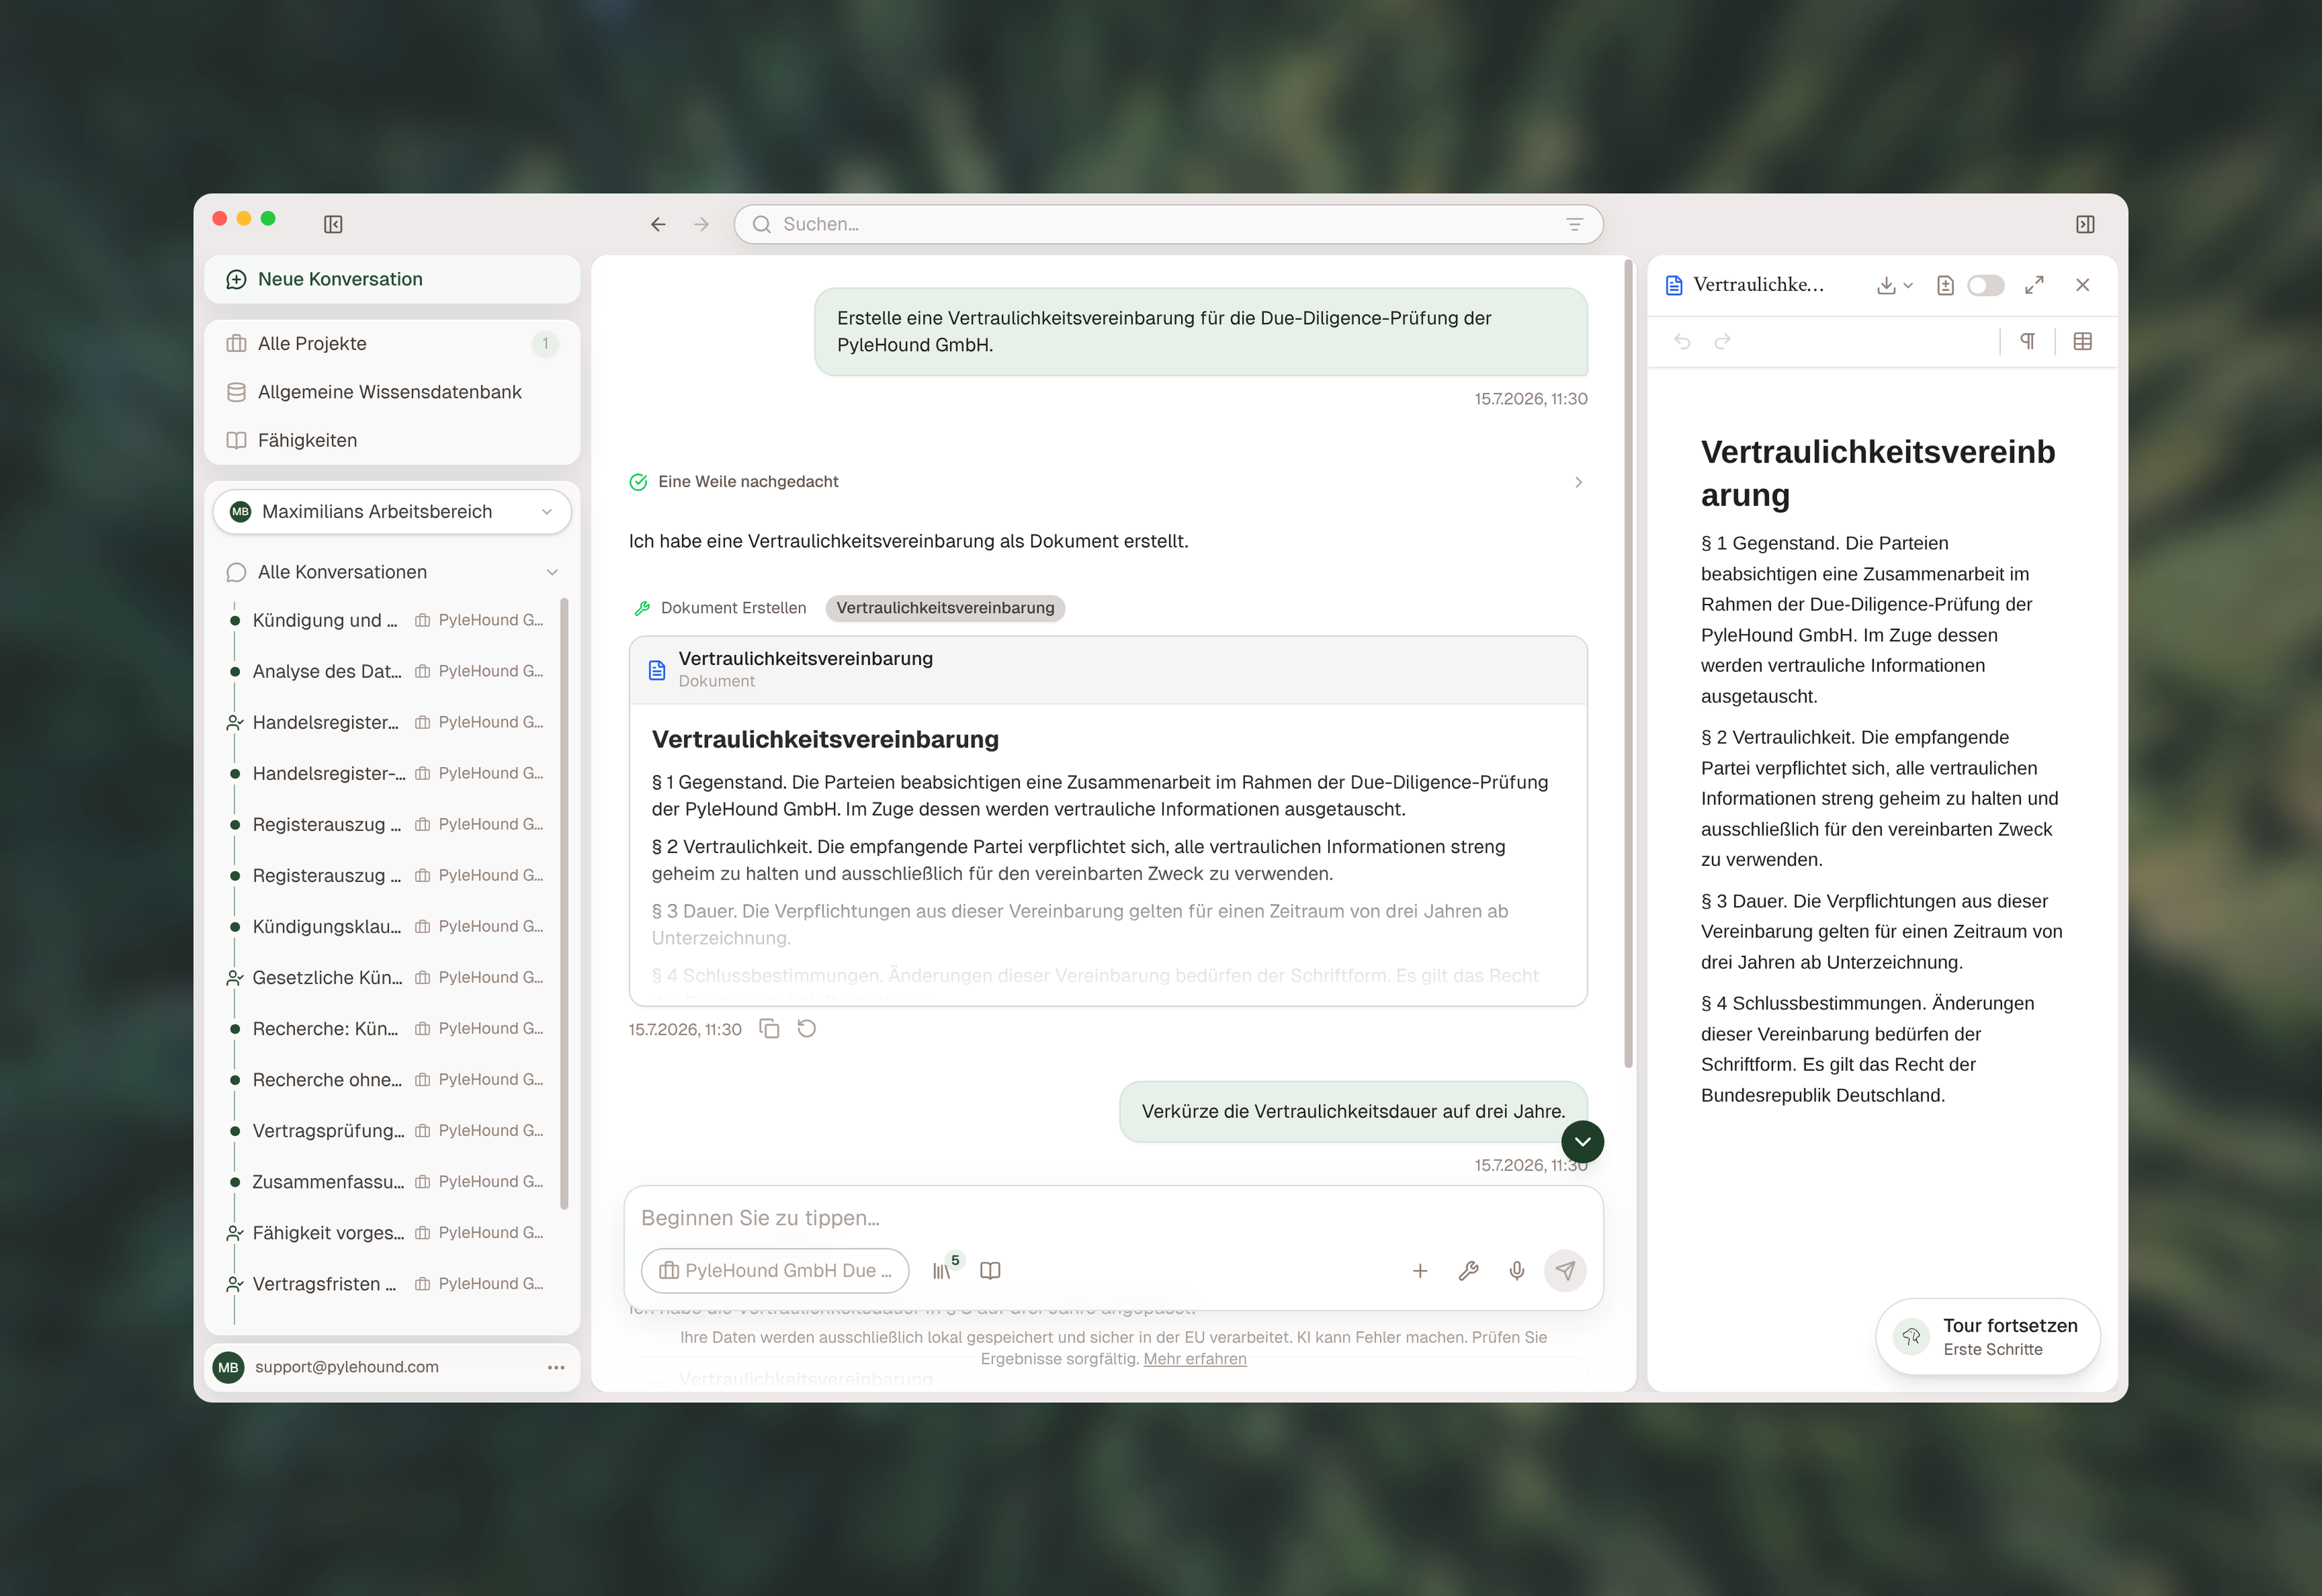The height and width of the screenshot is (1596, 2322).
Task: Open the download document dropdown
Action: [1894, 285]
